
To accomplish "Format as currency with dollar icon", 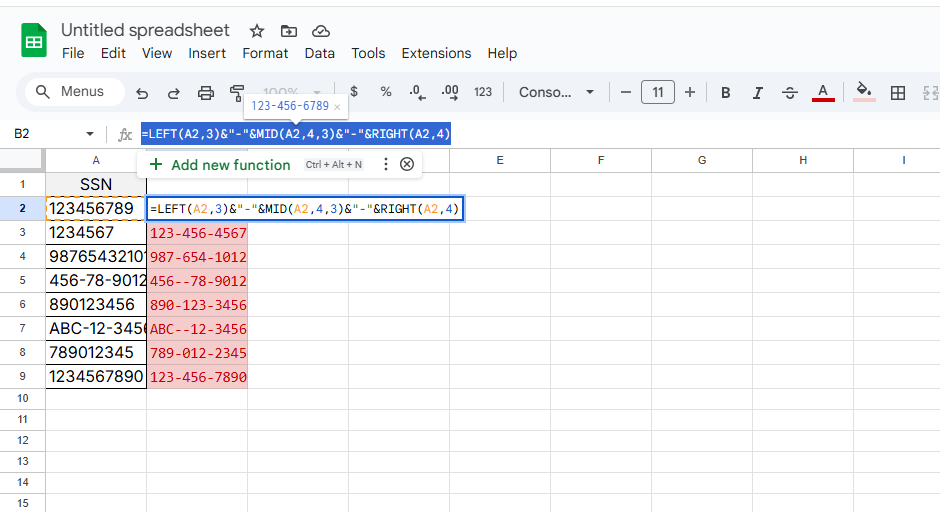I will [354, 92].
